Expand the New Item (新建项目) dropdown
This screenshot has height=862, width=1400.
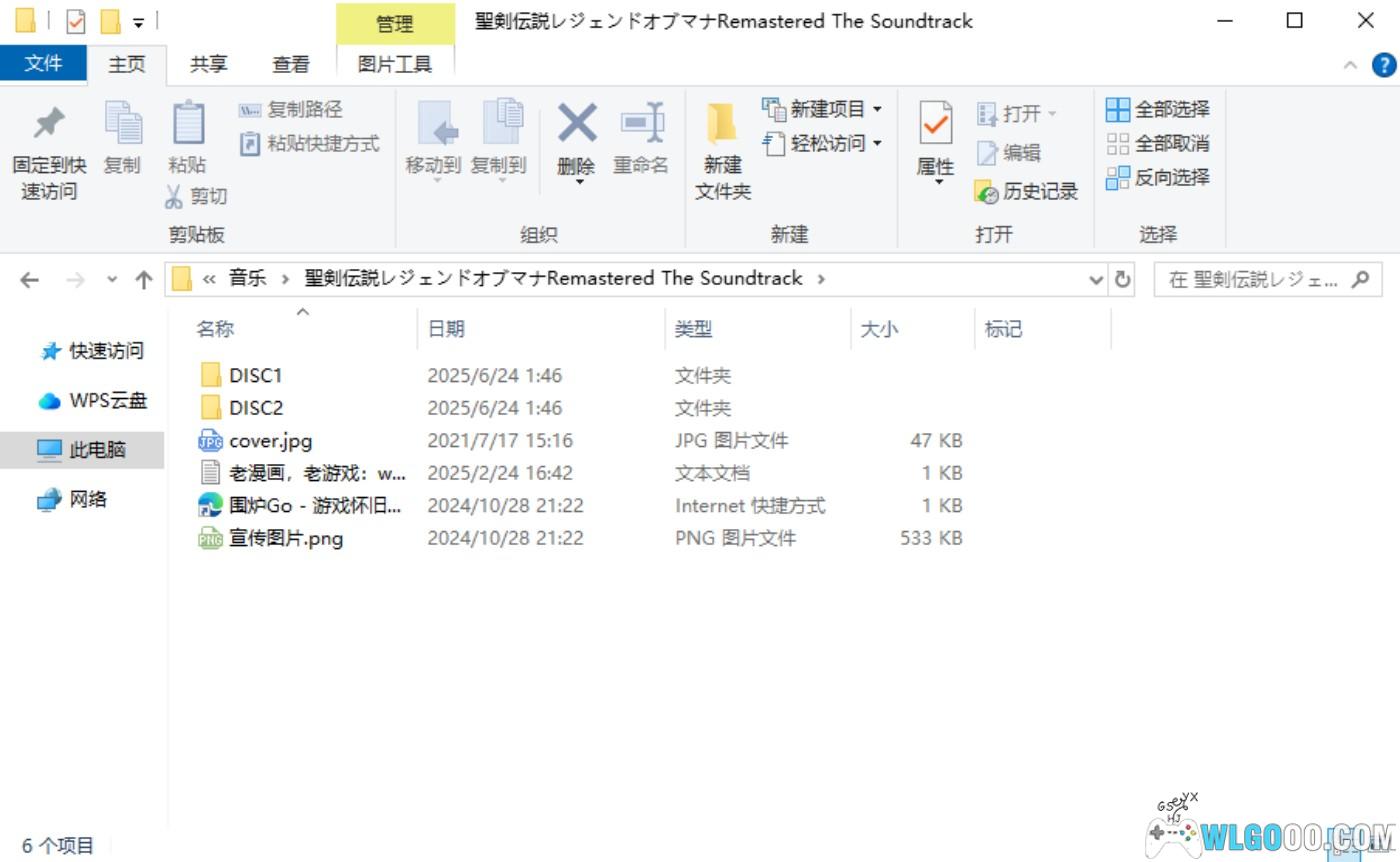point(877,109)
